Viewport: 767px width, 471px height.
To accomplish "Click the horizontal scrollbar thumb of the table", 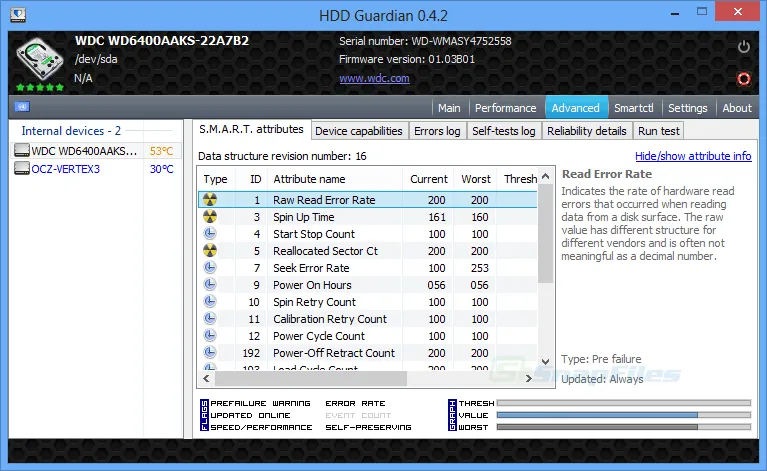I will click(x=311, y=378).
